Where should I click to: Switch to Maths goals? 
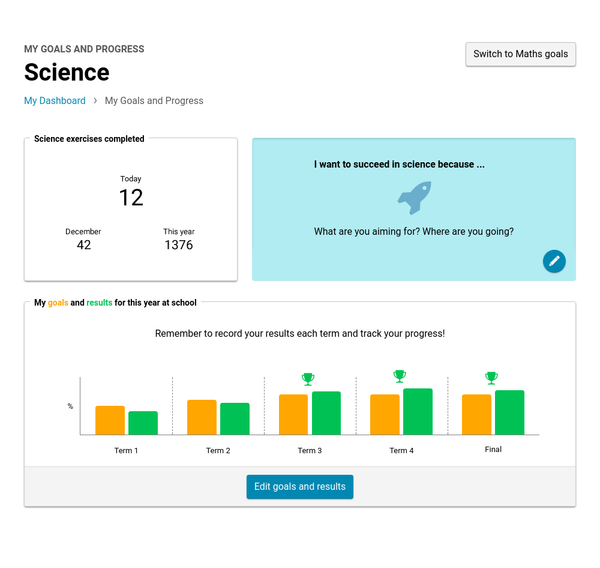[520, 54]
